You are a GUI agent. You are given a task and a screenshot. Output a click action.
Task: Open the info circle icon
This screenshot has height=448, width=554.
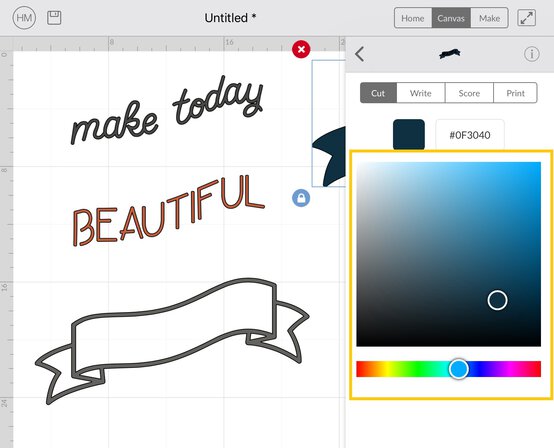[x=531, y=54]
